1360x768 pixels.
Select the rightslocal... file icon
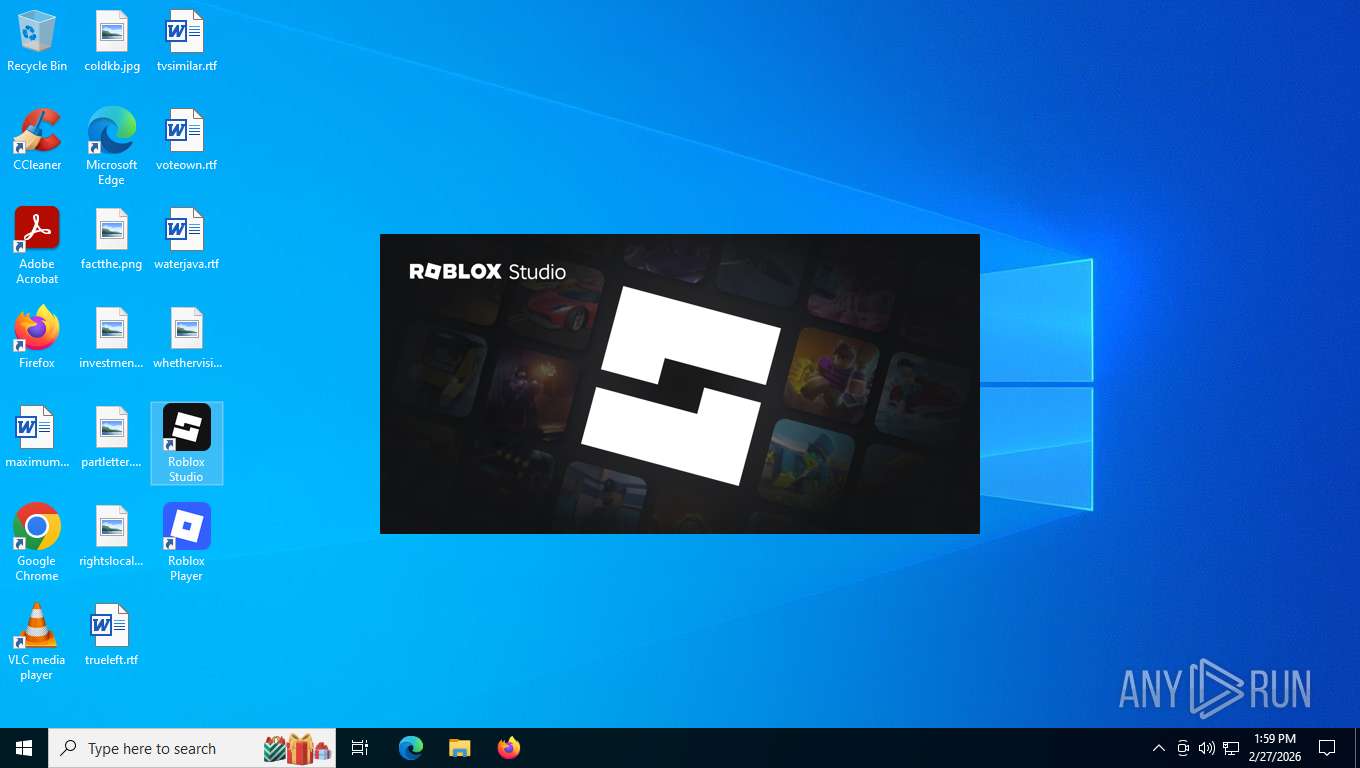tap(112, 536)
